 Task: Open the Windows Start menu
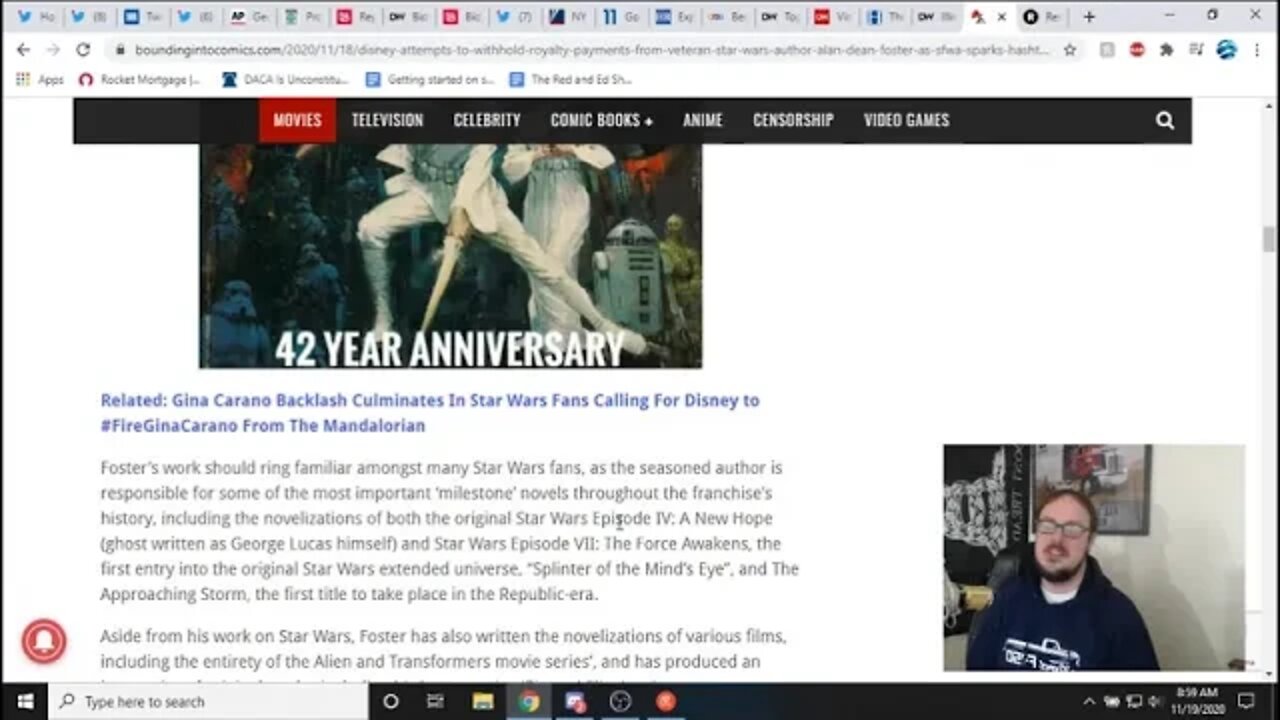24,701
